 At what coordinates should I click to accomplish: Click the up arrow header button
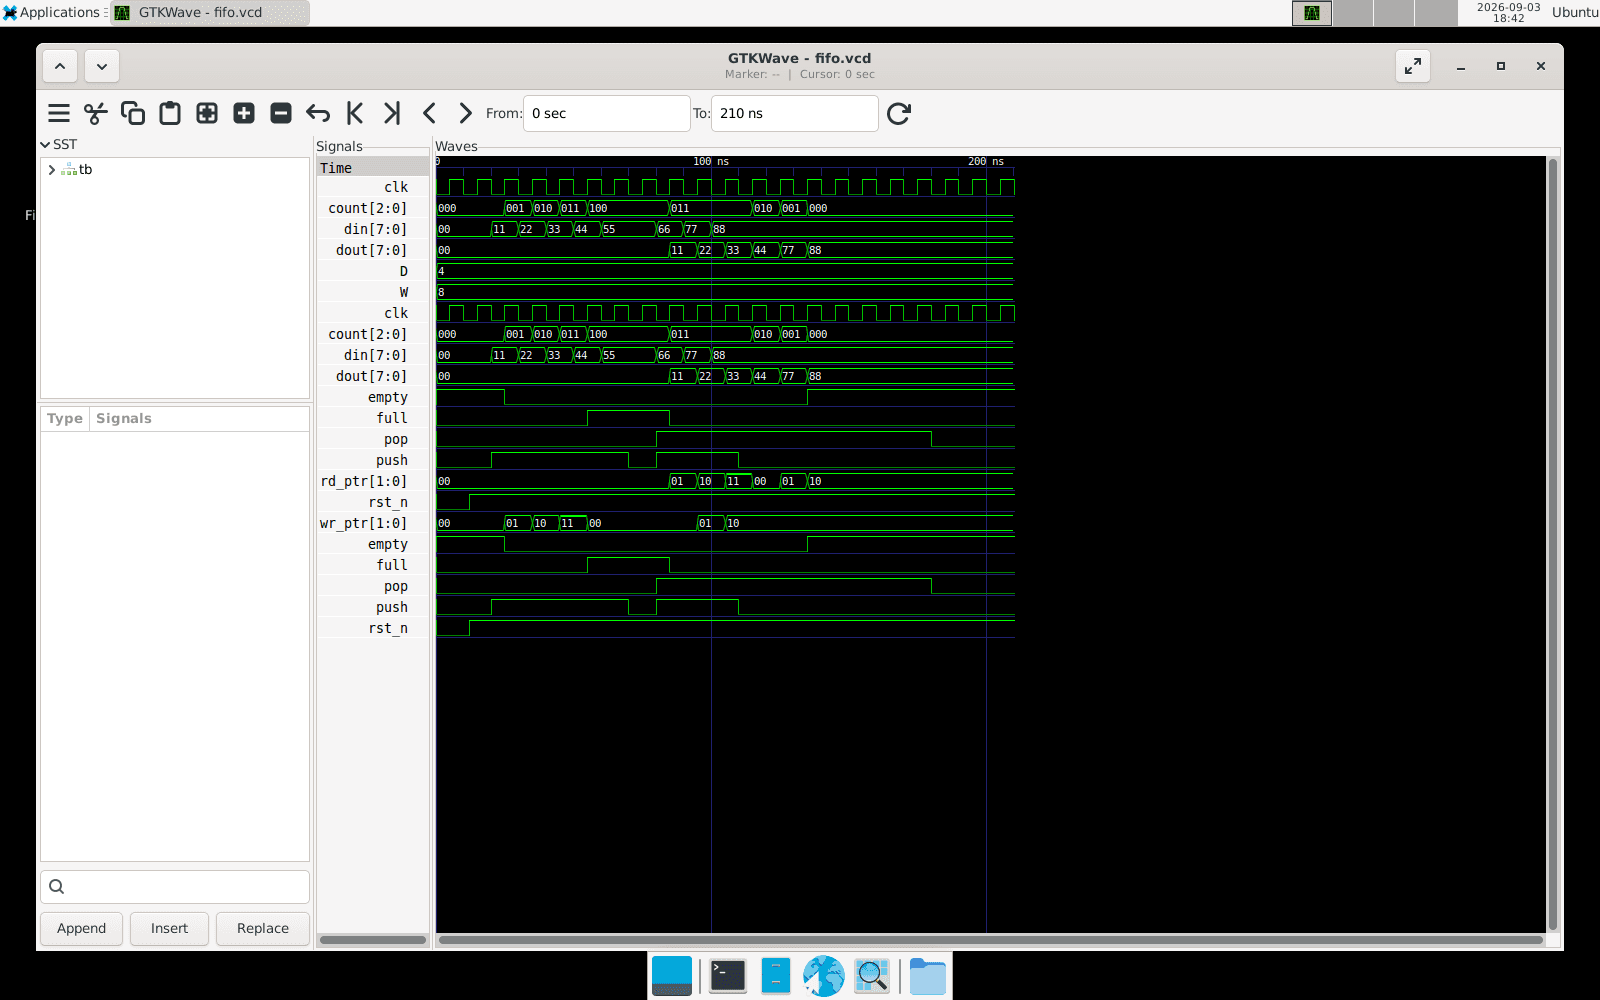(x=60, y=66)
